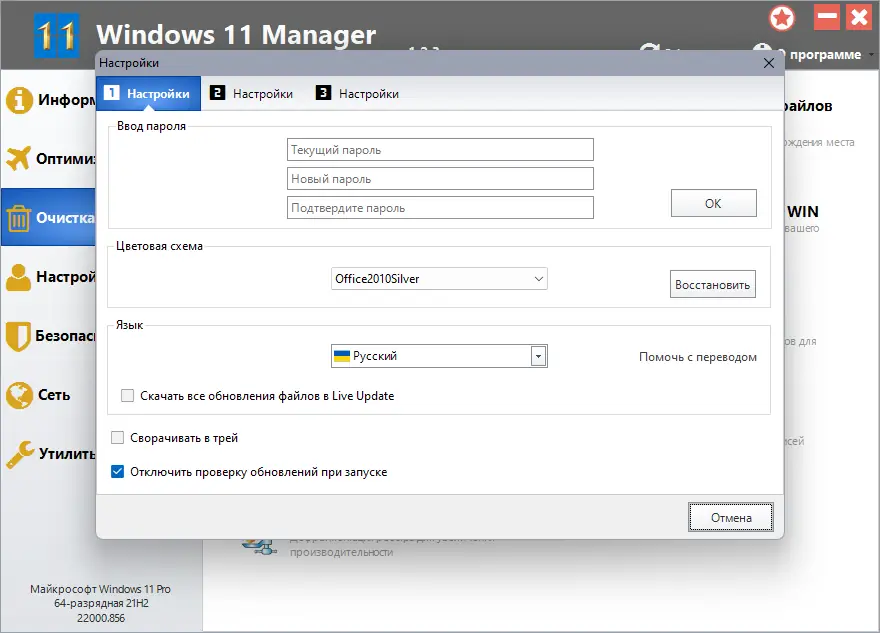Open the Security shield icon
Image resolution: width=880 pixels, height=633 pixels.
pos(18,336)
